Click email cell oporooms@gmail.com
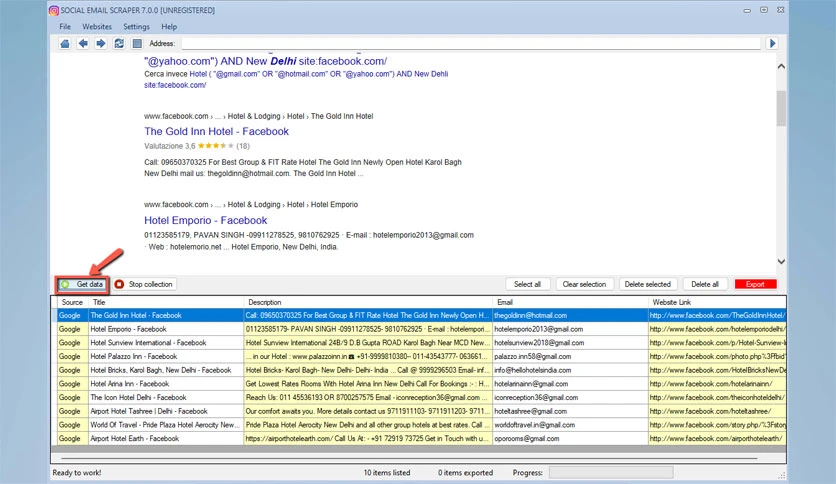Image resolution: width=836 pixels, height=484 pixels. point(570,439)
